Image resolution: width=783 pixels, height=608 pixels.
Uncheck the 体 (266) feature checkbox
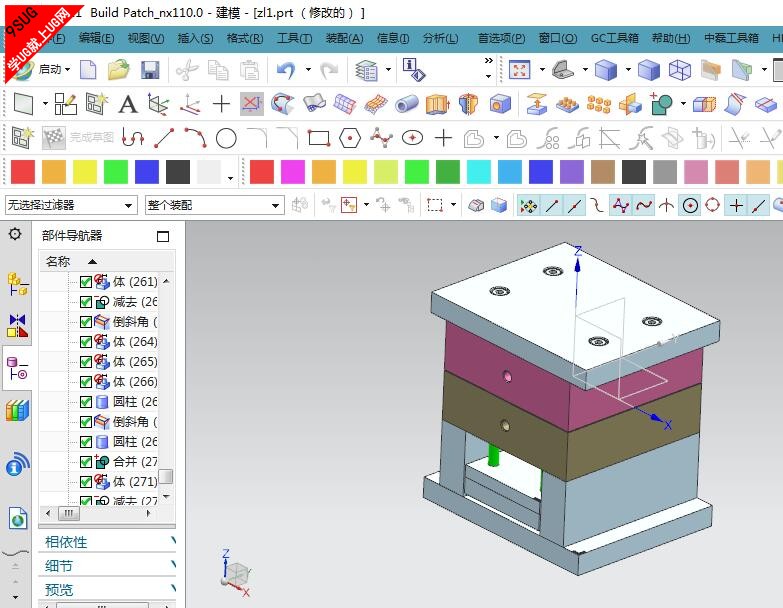85,382
